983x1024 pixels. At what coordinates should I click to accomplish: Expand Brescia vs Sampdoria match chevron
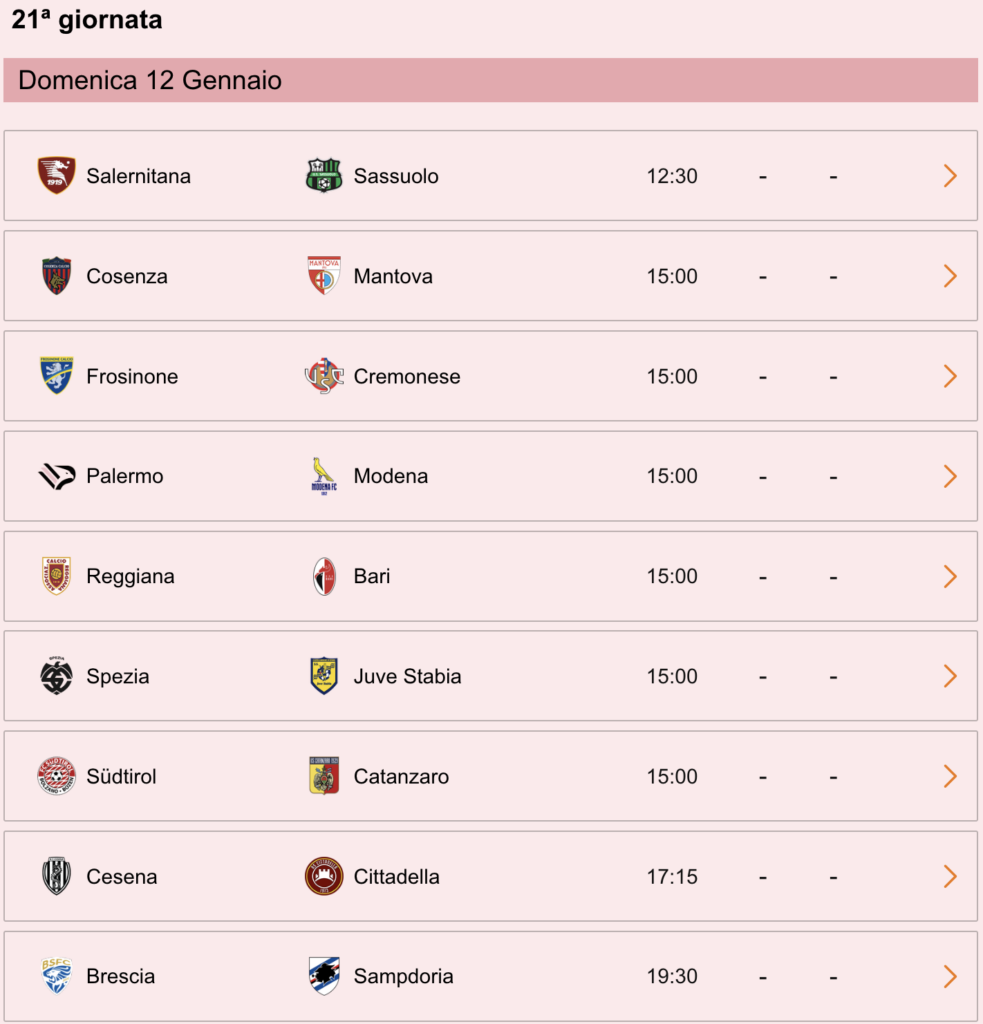950,976
